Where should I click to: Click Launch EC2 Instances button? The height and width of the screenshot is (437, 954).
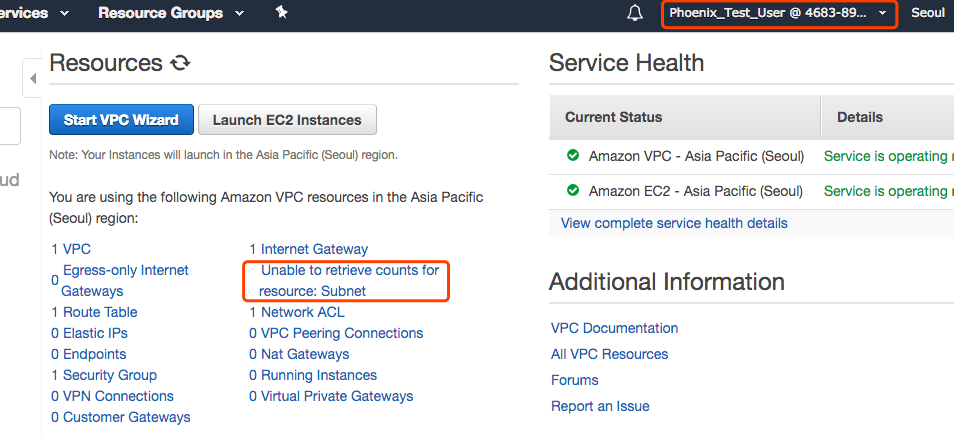coord(287,120)
